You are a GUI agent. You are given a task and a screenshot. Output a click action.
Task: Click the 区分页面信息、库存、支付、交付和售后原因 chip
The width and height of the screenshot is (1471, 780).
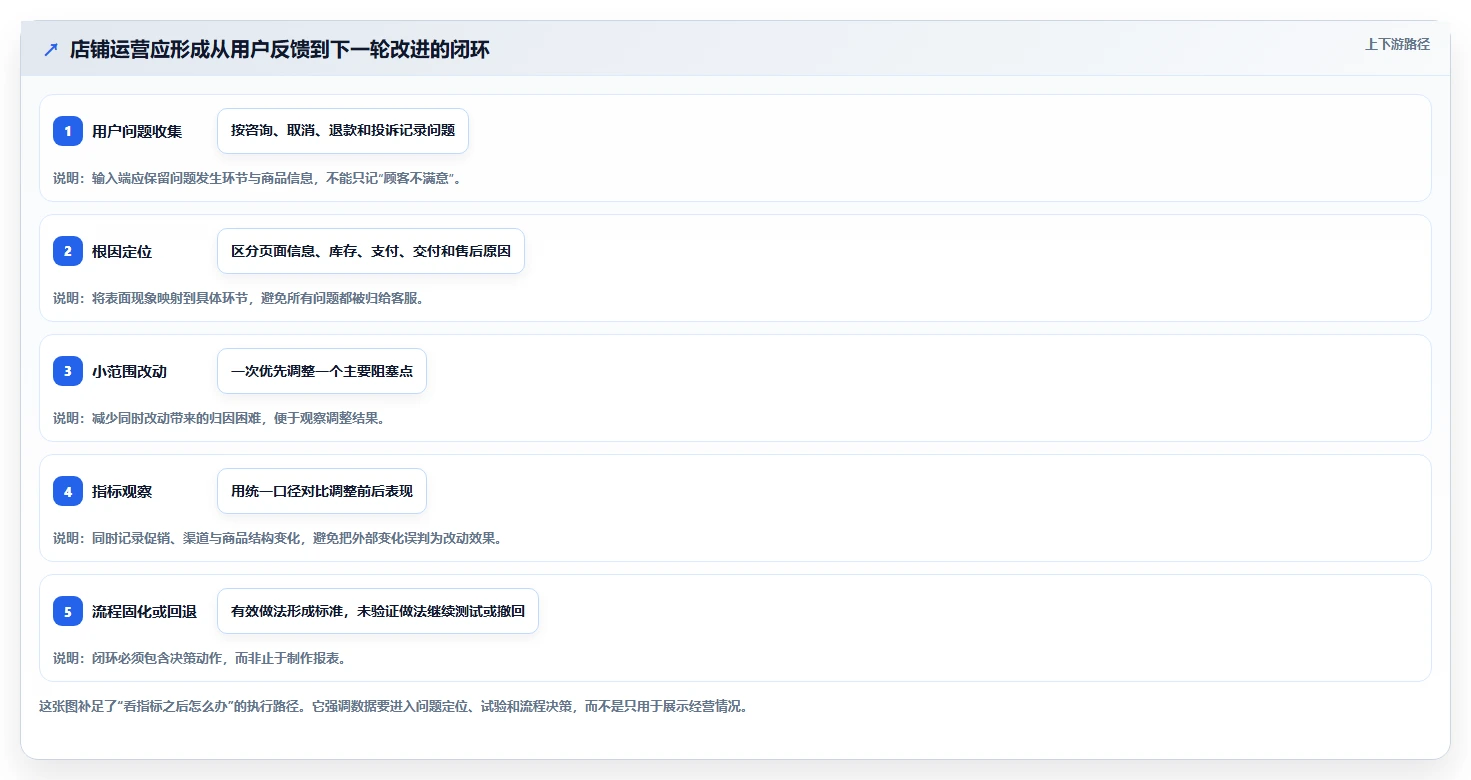coord(371,251)
